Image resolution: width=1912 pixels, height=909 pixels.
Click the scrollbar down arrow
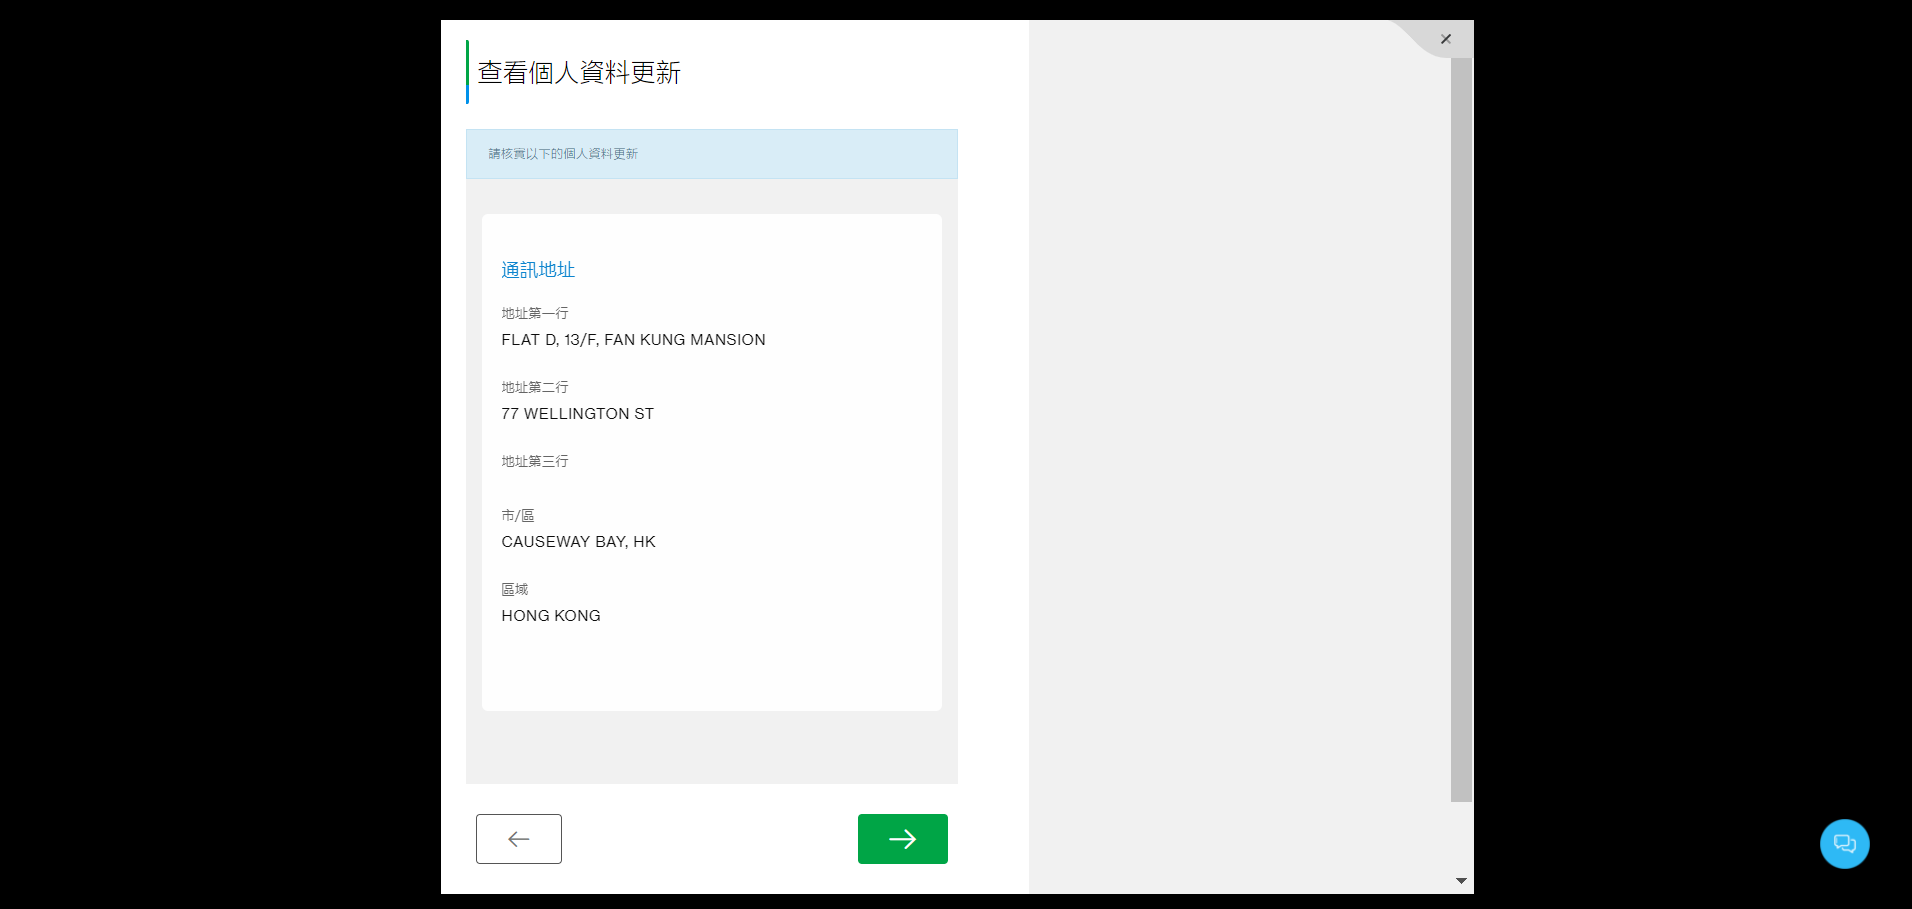tap(1459, 880)
